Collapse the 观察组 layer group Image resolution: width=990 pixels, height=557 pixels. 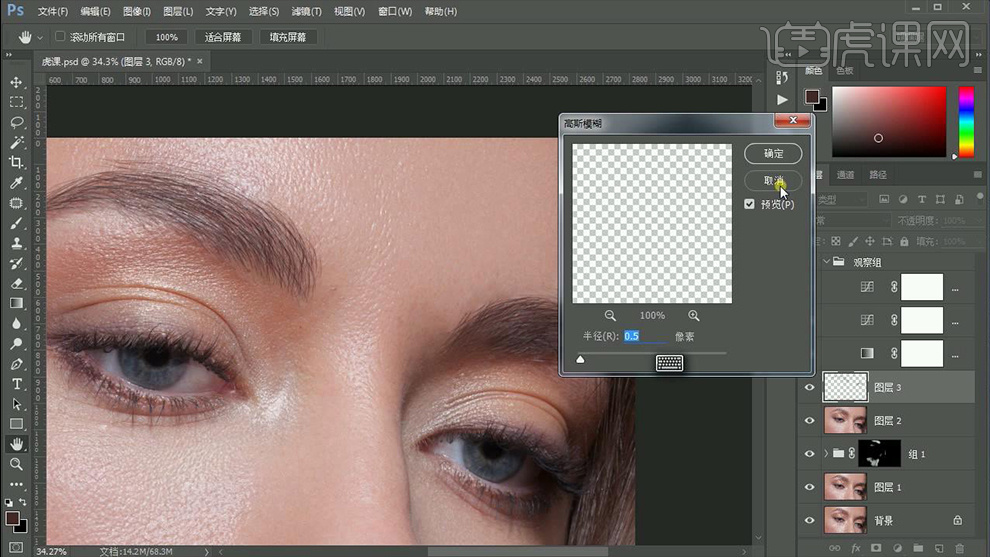pyautogui.click(x=826, y=262)
